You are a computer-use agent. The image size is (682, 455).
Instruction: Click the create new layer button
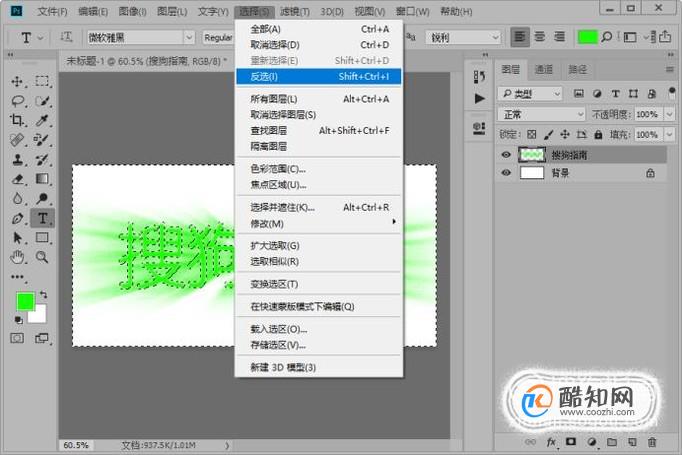(x=632, y=442)
